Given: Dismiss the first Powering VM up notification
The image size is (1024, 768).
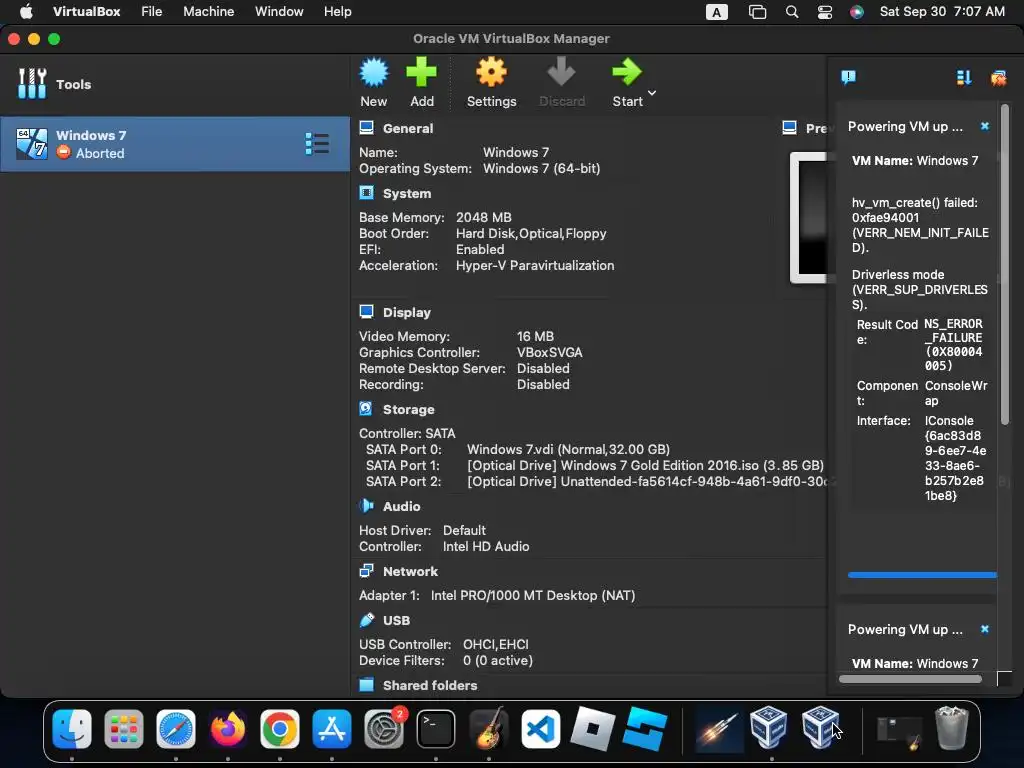Looking at the screenshot, I should coord(985,126).
